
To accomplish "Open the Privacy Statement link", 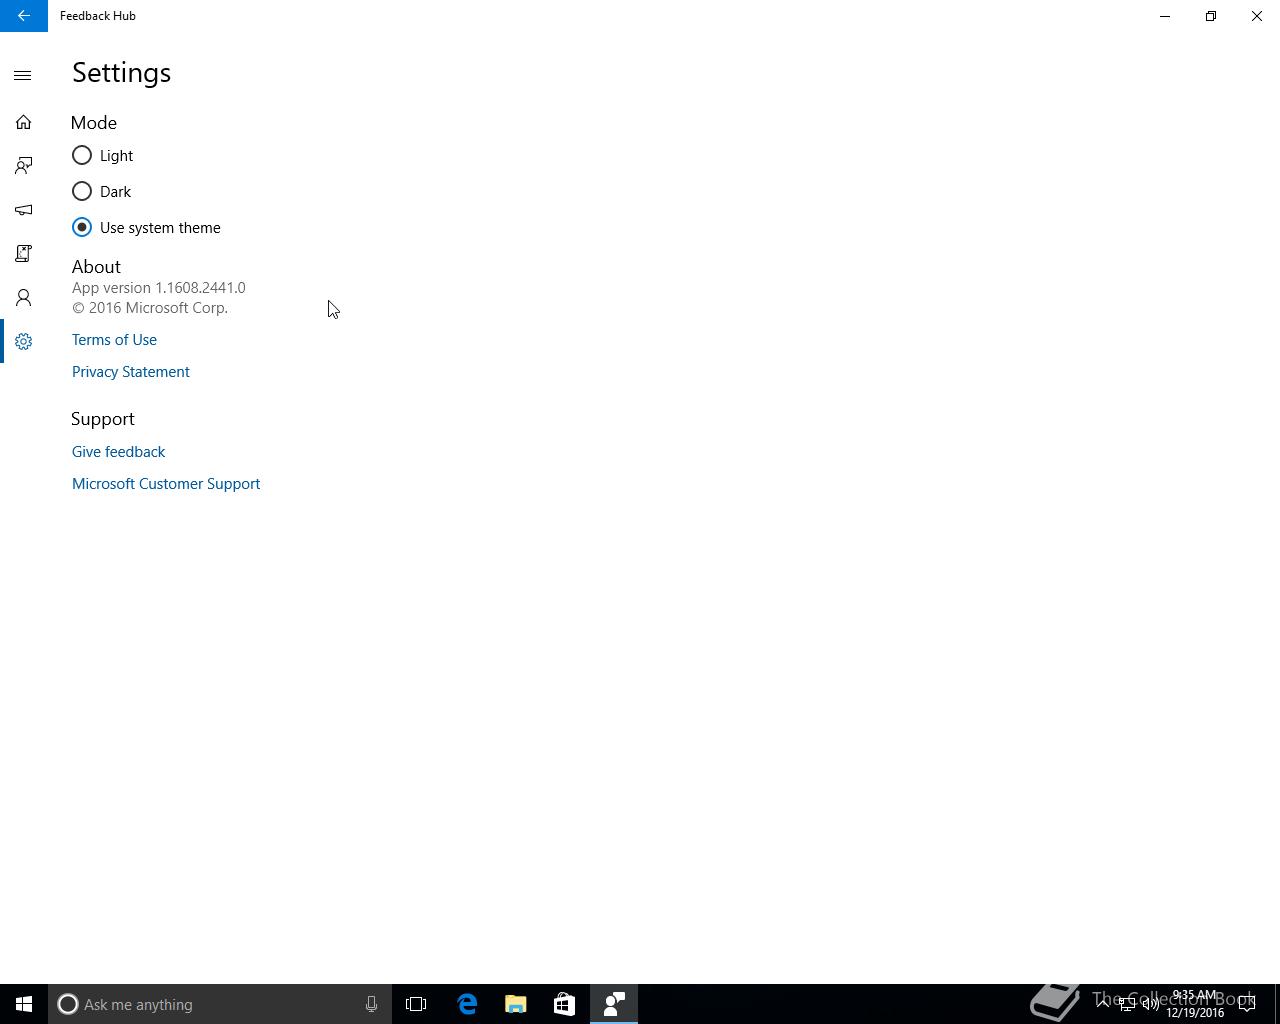I will [131, 372].
